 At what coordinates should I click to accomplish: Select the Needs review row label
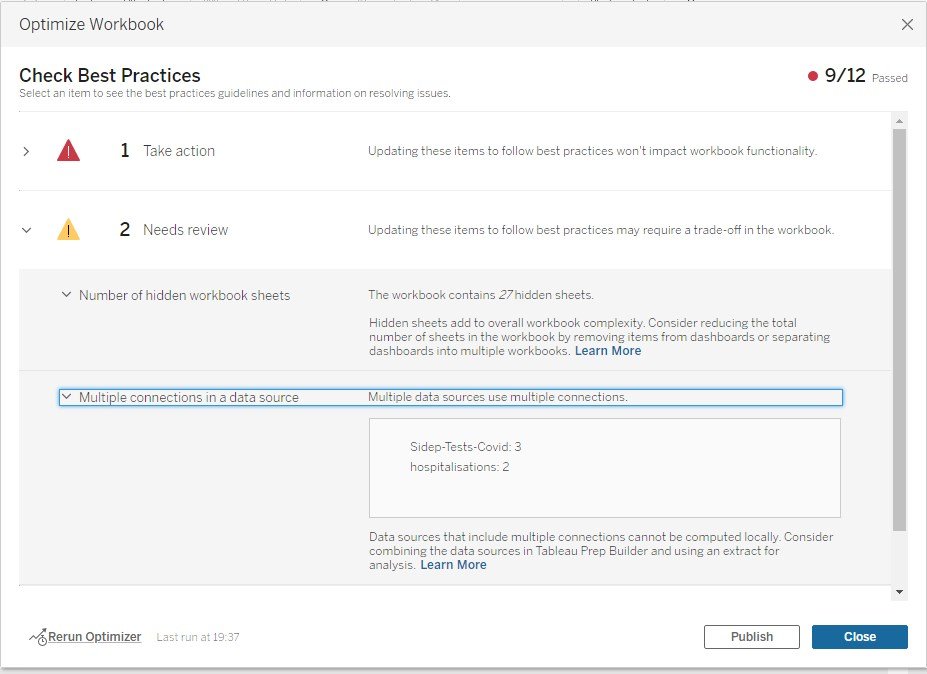coord(186,229)
